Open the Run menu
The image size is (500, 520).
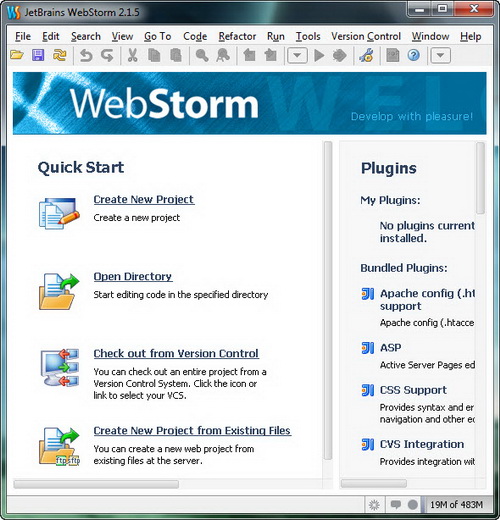click(x=276, y=36)
